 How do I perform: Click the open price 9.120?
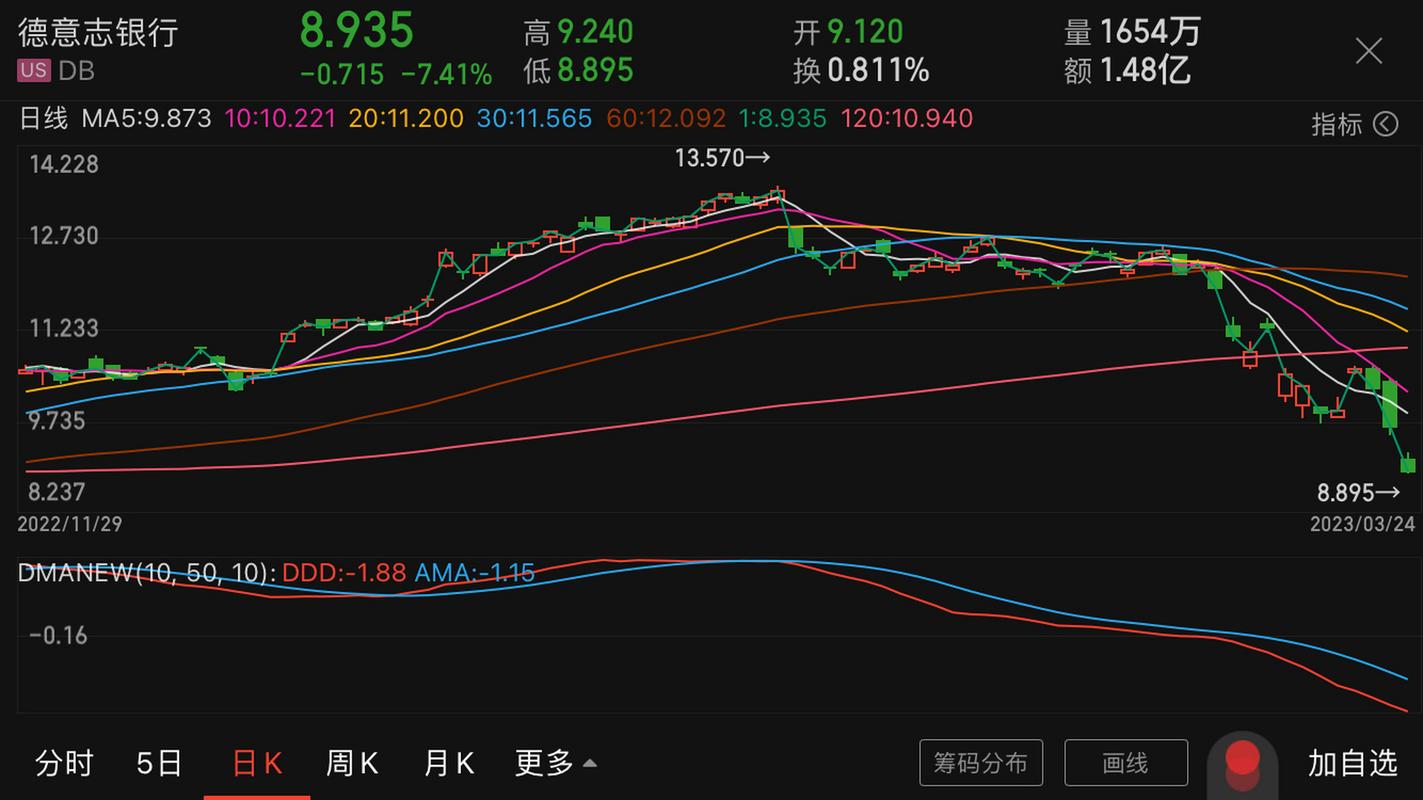[x=865, y=32]
